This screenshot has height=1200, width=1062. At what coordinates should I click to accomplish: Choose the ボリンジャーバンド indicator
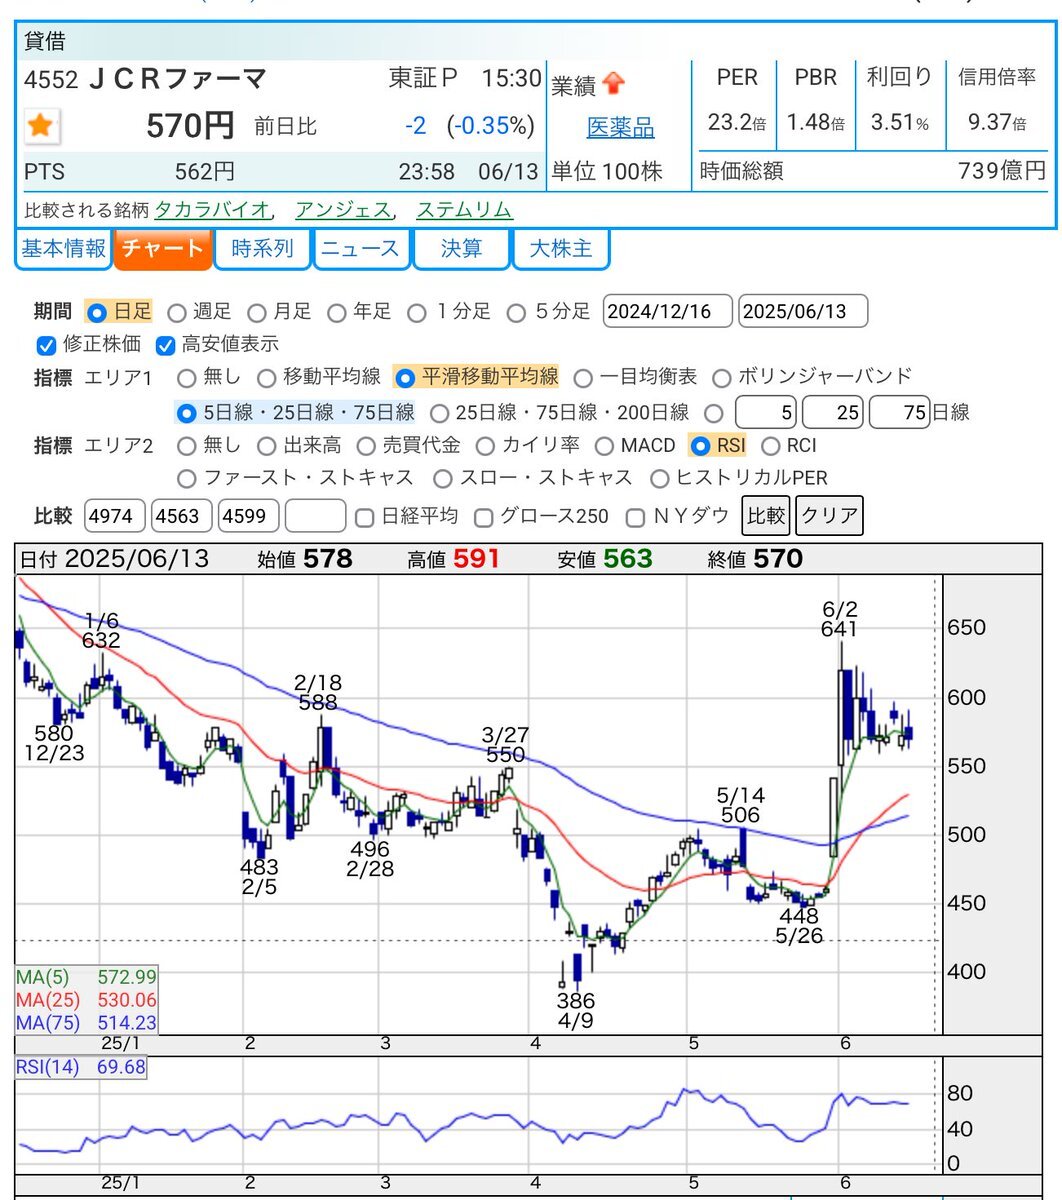coord(722,378)
